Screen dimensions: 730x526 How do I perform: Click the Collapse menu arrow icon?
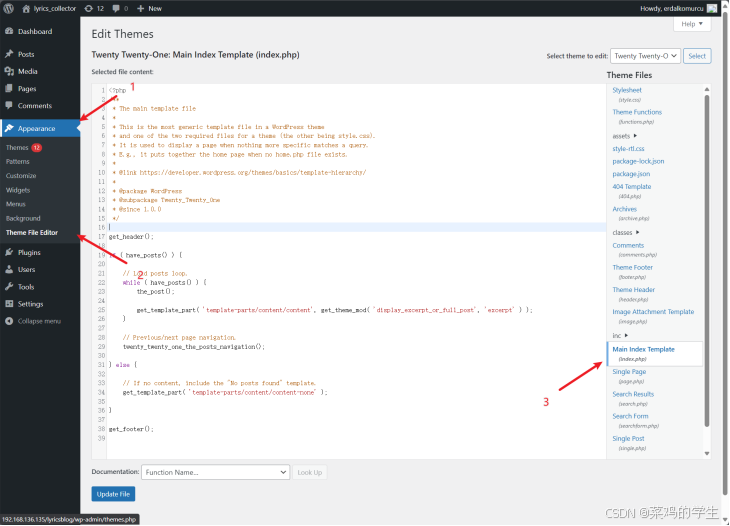tap(9, 321)
